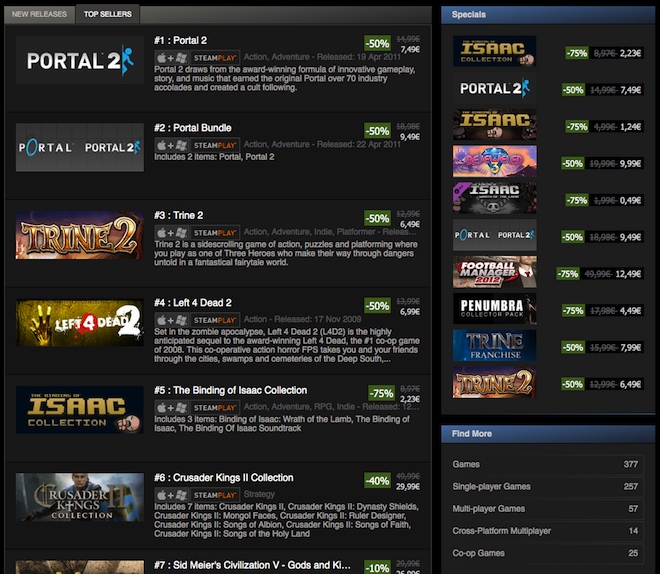Click the -50% discount badge for Left 4 Dead 2
The width and height of the screenshot is (660, 574).
tap(377, 306)
